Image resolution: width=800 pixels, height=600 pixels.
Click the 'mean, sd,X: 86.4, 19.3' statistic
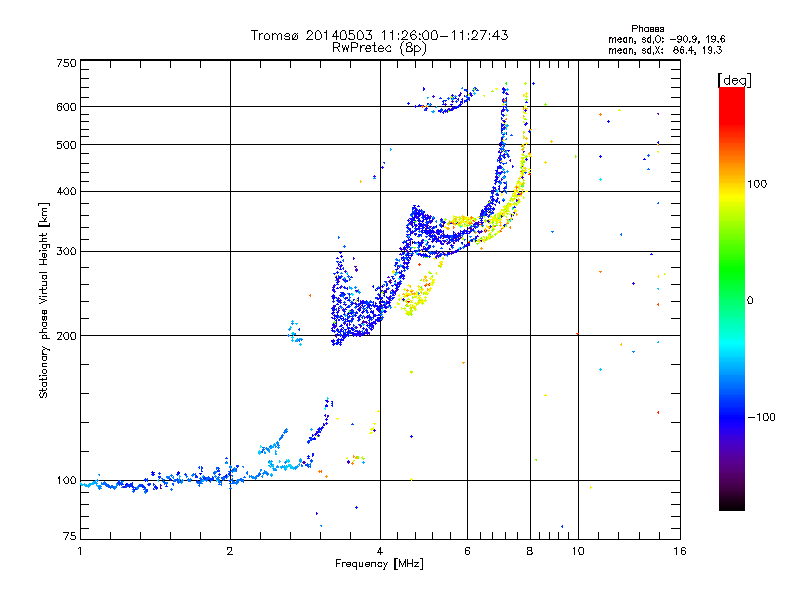(x=665, y=50)
